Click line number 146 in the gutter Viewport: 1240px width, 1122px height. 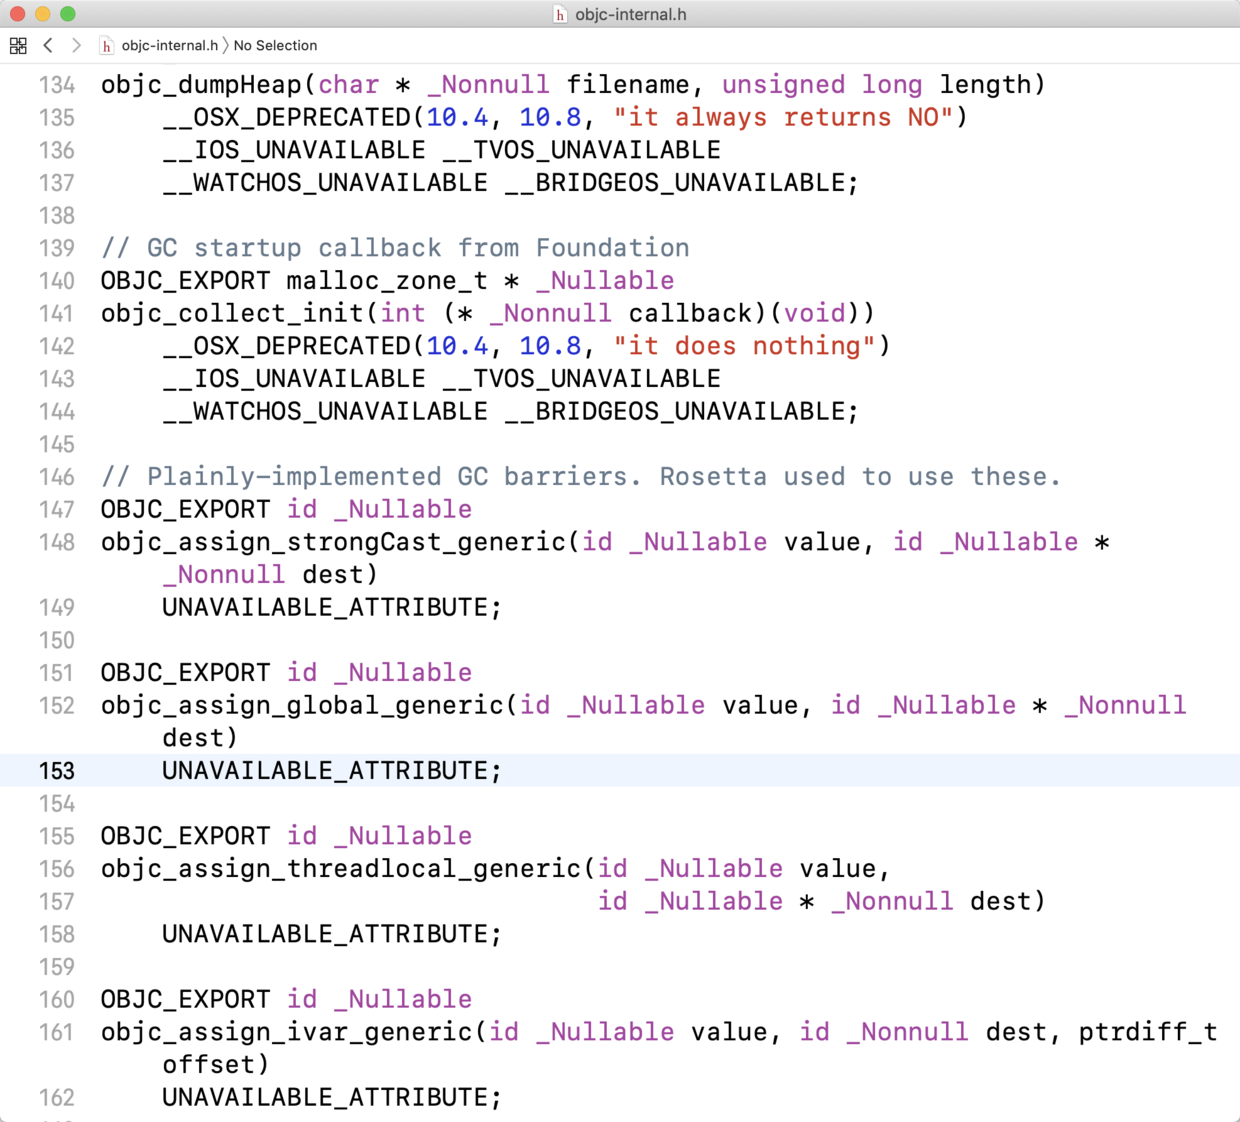coord(57,477)
